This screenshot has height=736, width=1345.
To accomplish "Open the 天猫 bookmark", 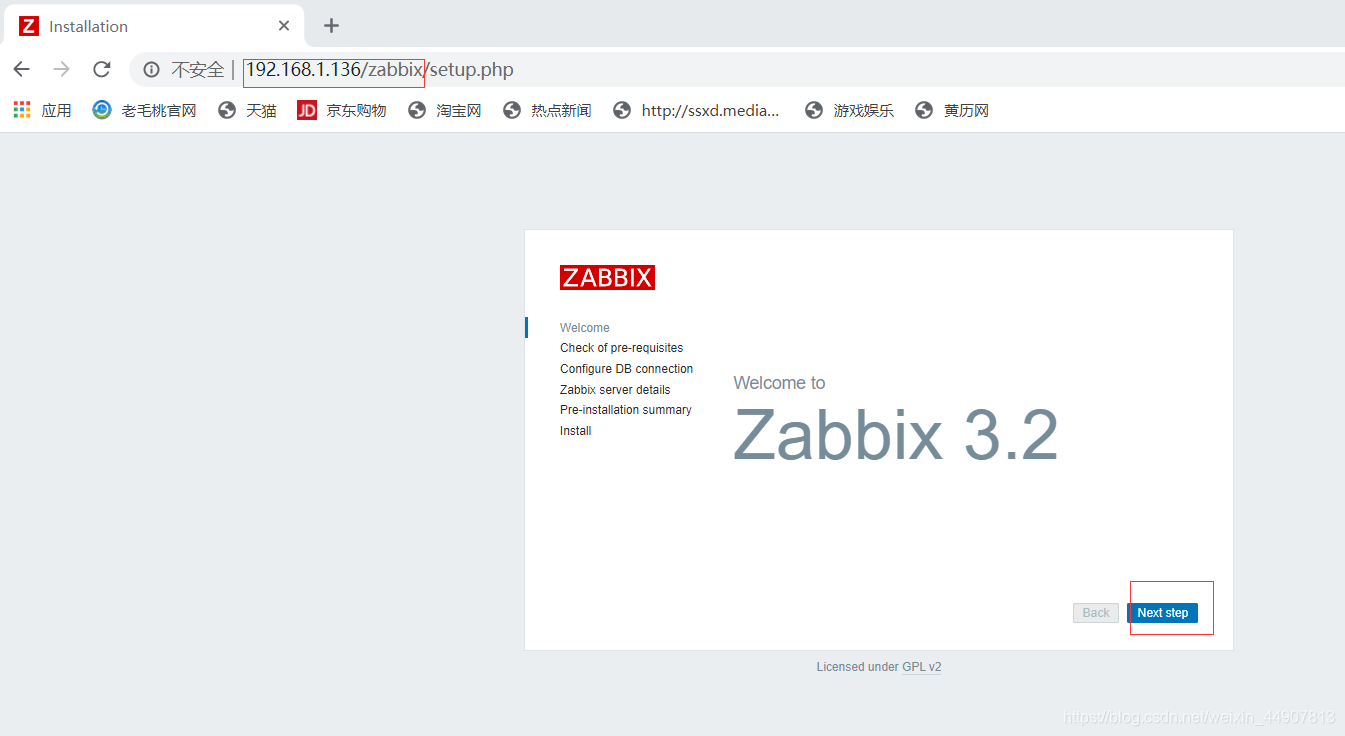I will point(248,110).
